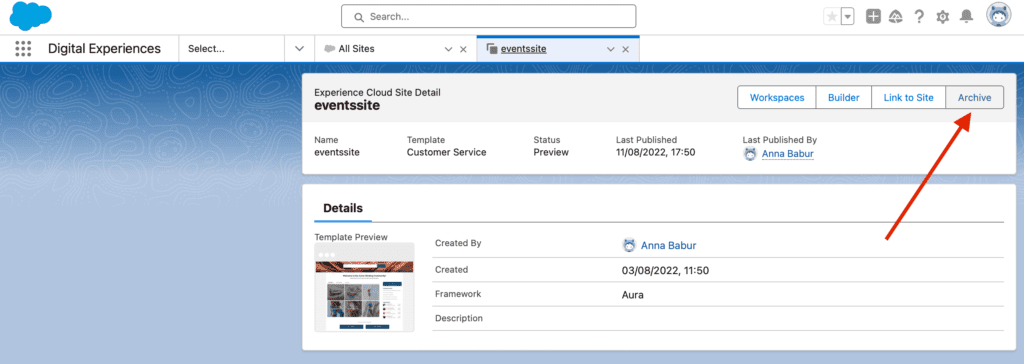
Task: Click the Salesforce cloud logo
Action: 30,16
